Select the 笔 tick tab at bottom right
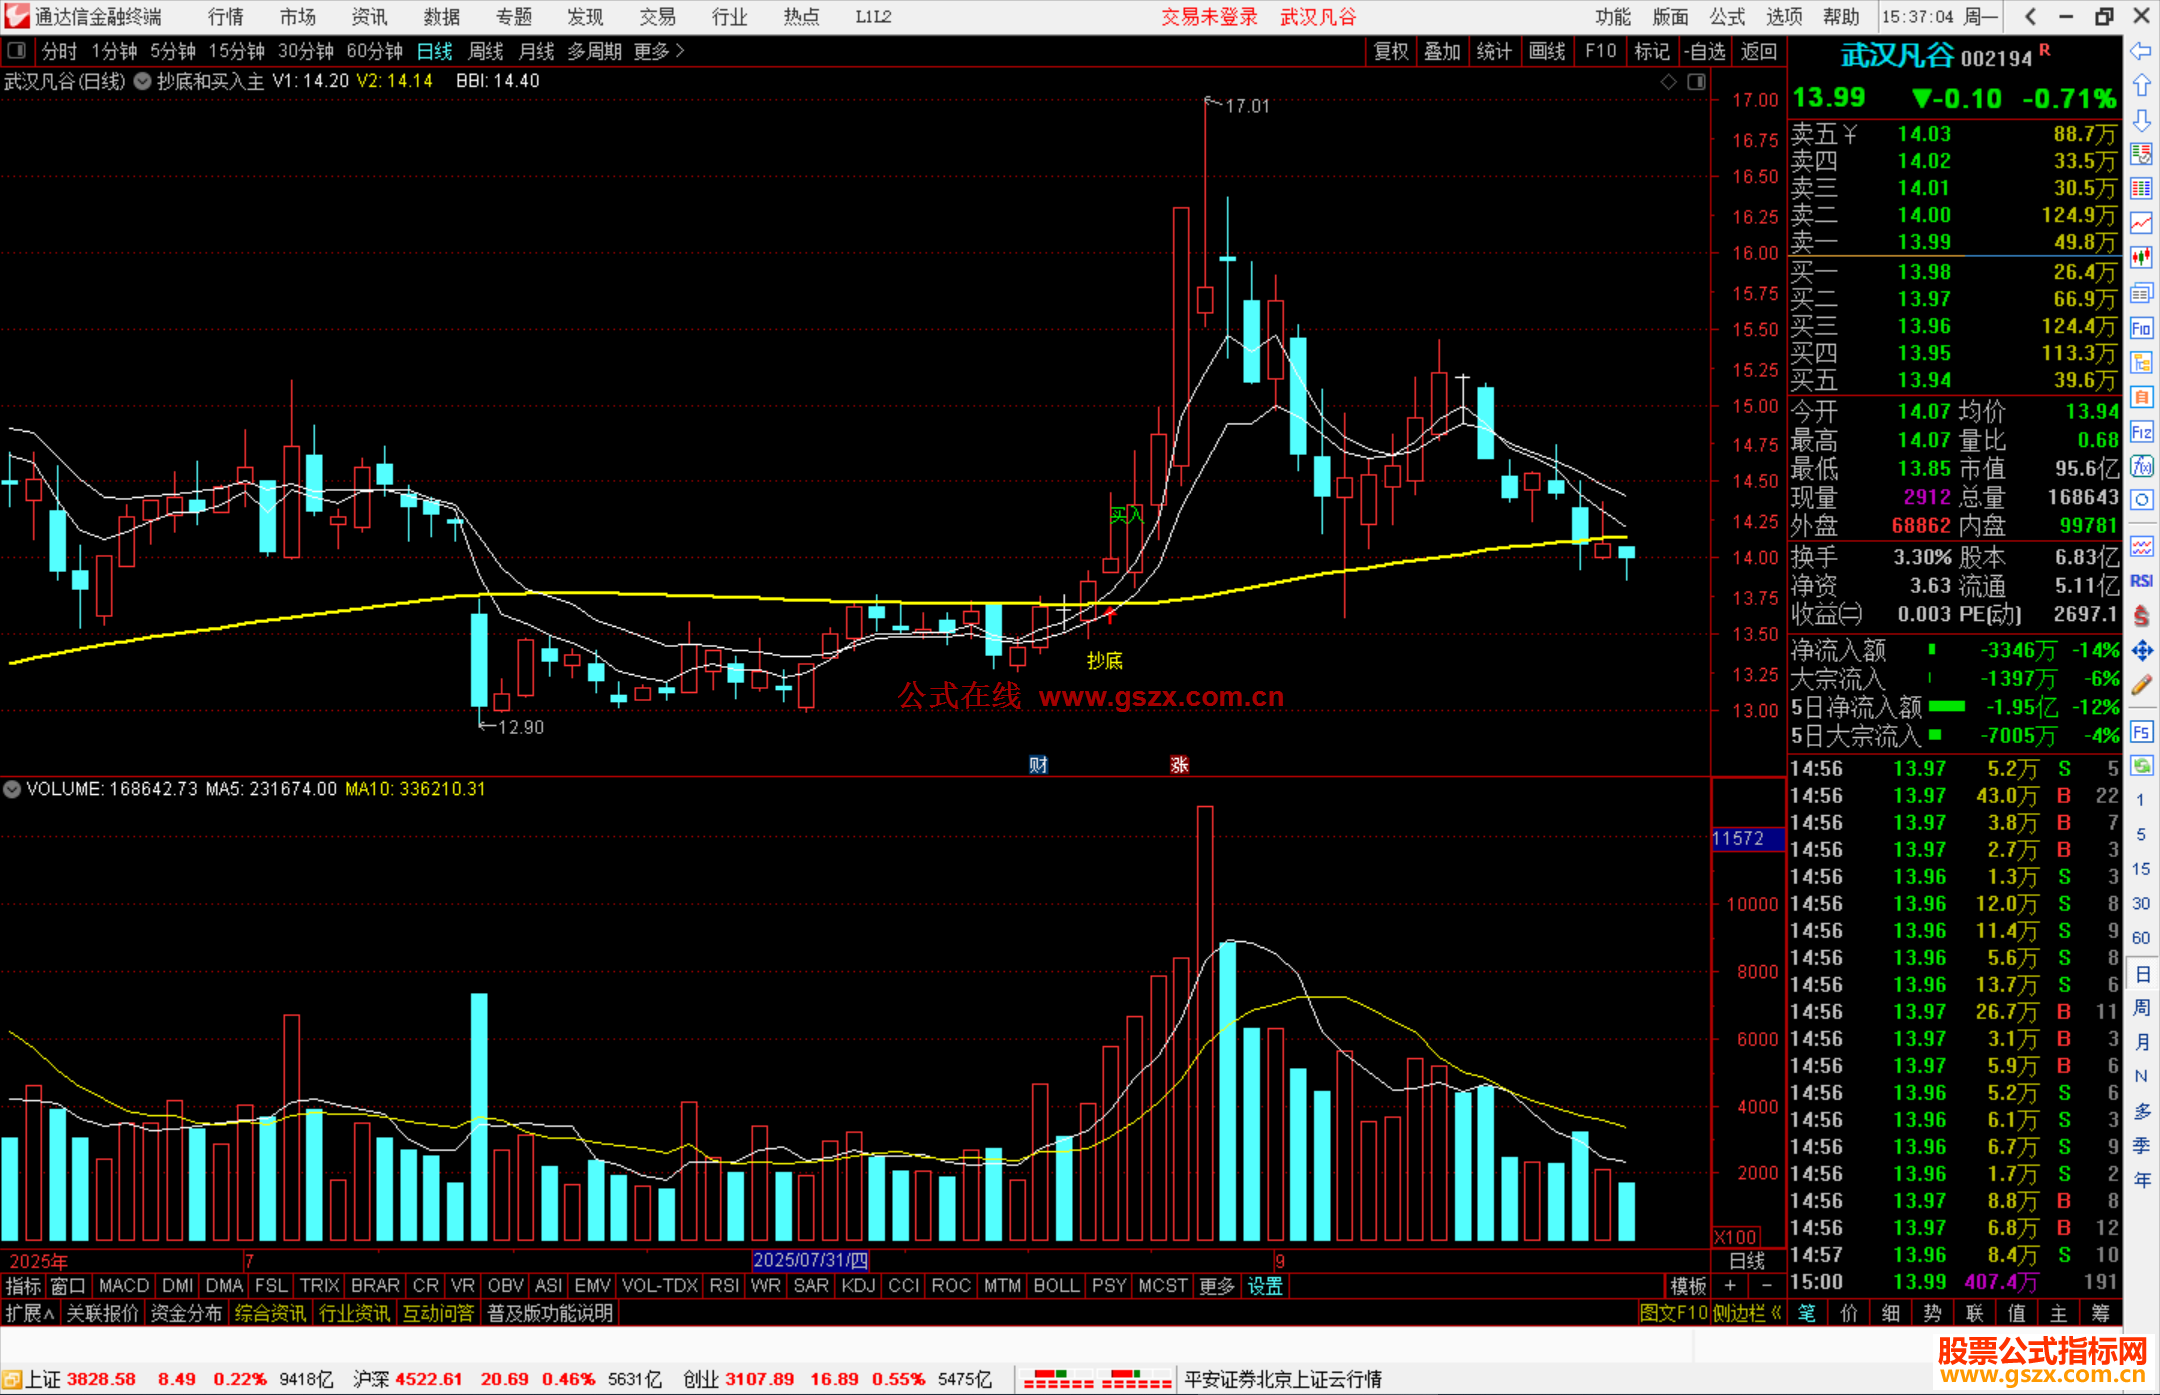Image resolution: width=2160 pixels, height=1395 pixels. (x=1806, y=1313)
